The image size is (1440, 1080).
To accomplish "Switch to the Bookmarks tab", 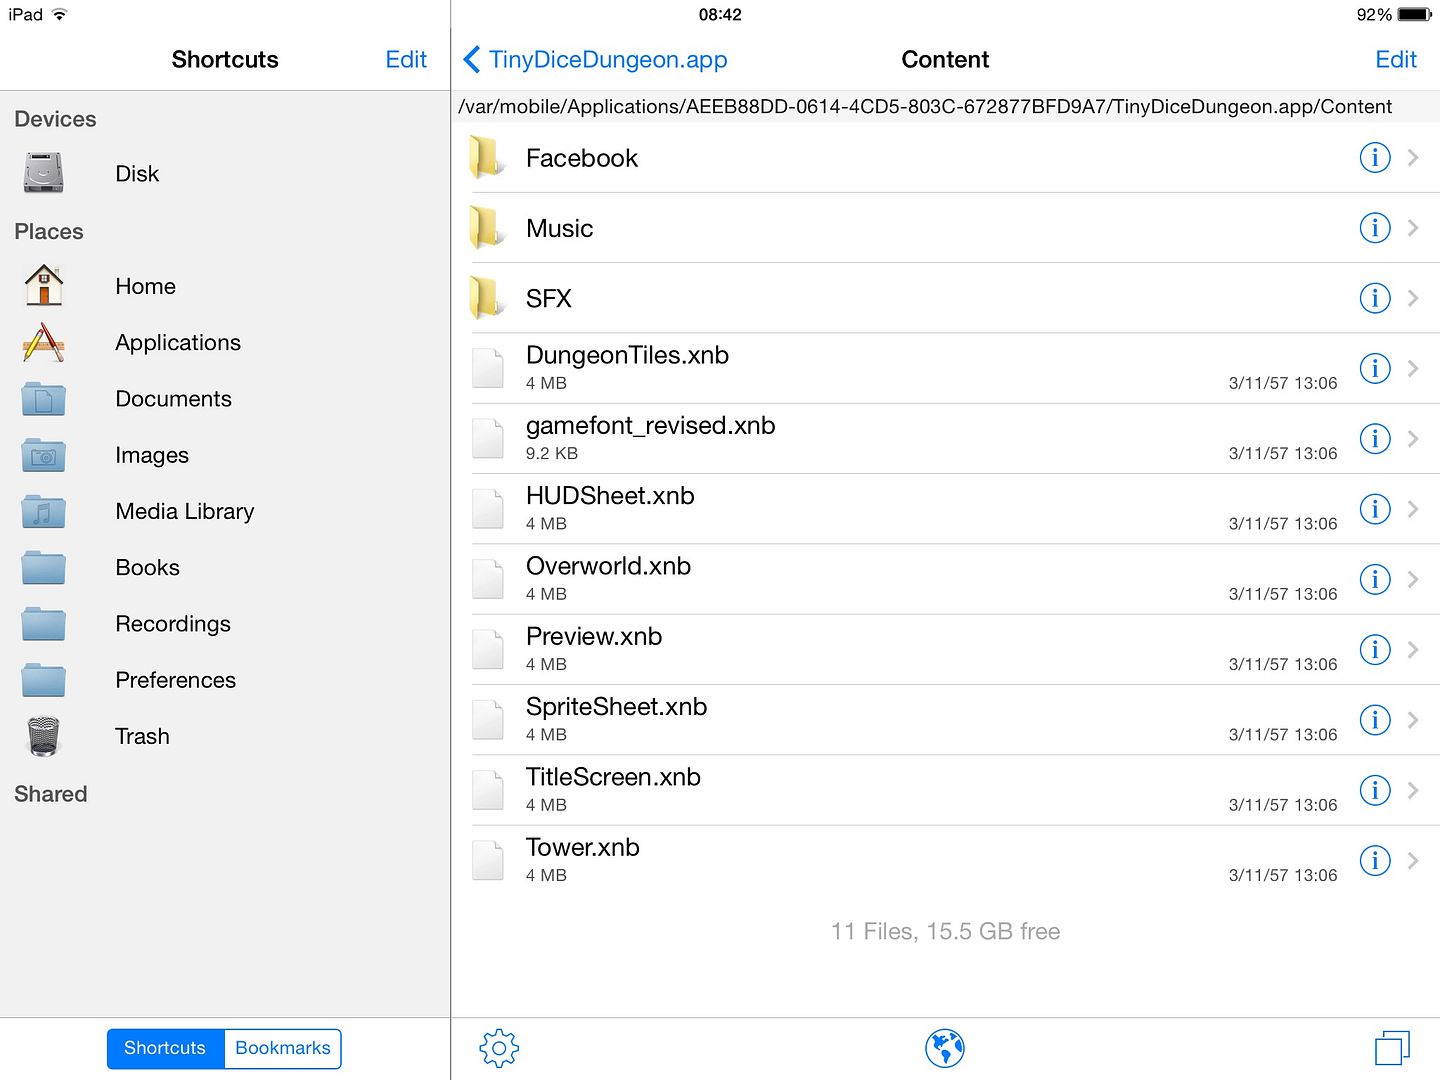I will (x=283, y=1048).
